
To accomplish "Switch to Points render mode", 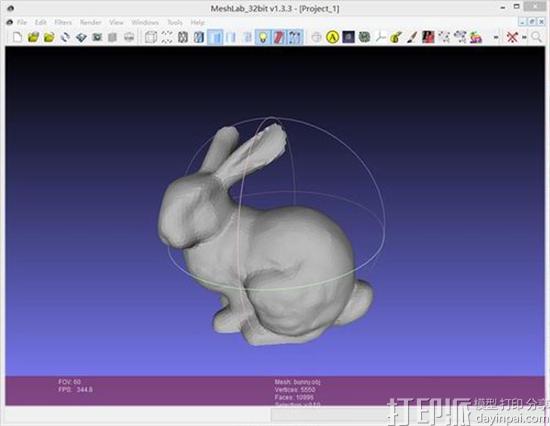I will [167, 37].
